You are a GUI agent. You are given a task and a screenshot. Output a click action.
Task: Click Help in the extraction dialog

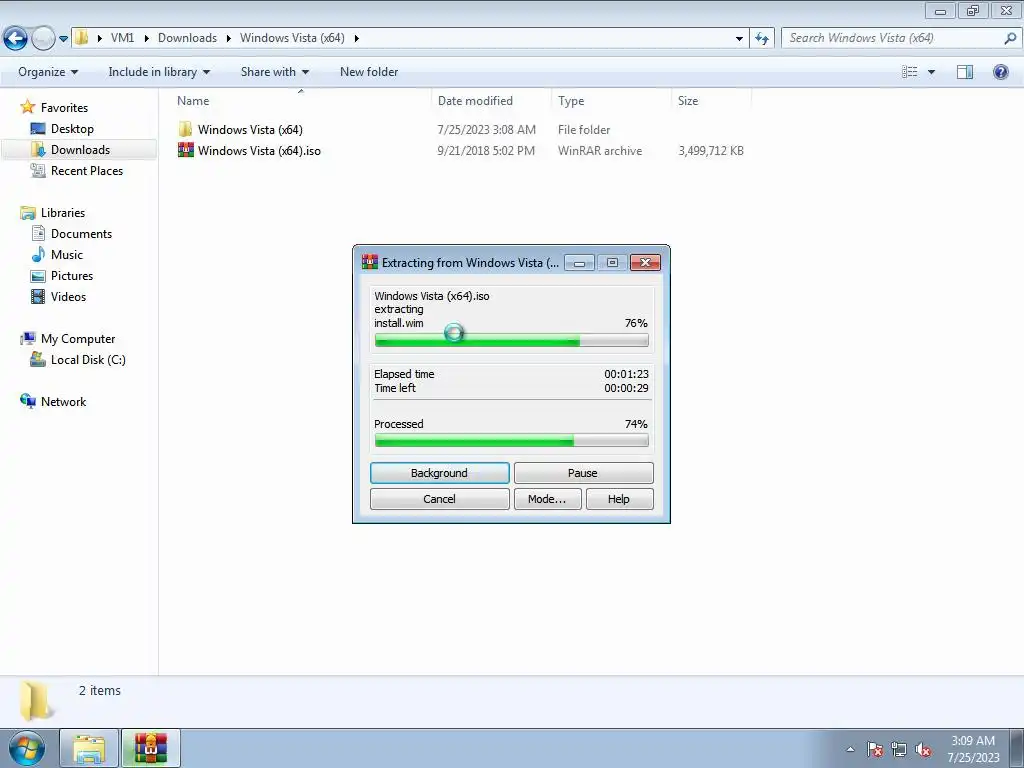pyautogui.click(x=620, y=499)
